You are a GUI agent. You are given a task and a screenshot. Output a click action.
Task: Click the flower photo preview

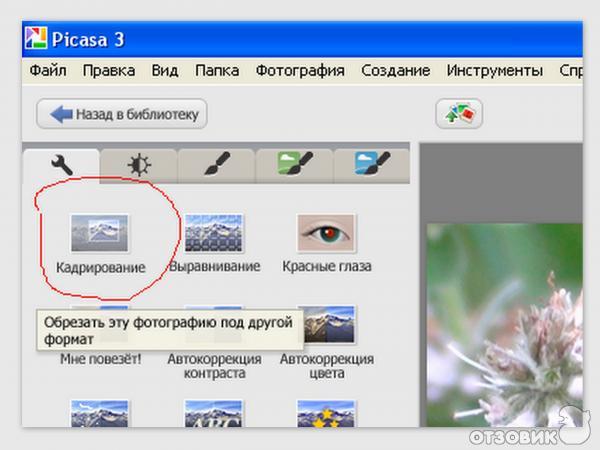(510, 320)
